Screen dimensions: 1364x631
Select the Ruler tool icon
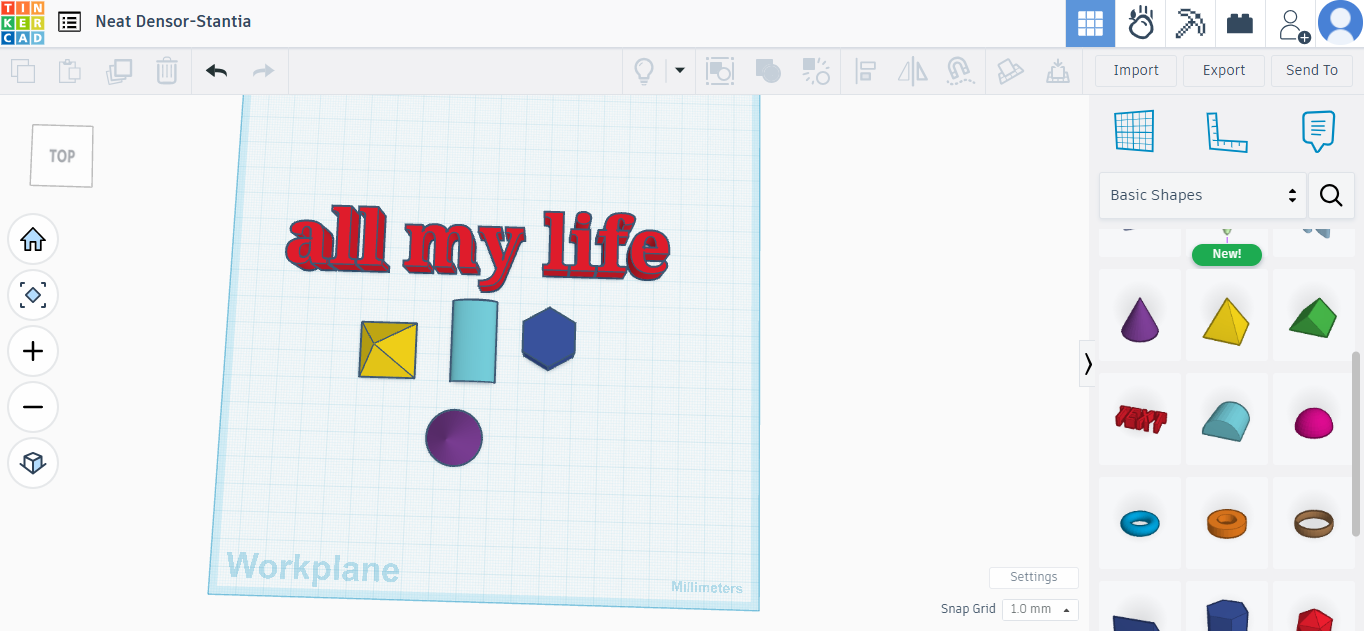1226,131
